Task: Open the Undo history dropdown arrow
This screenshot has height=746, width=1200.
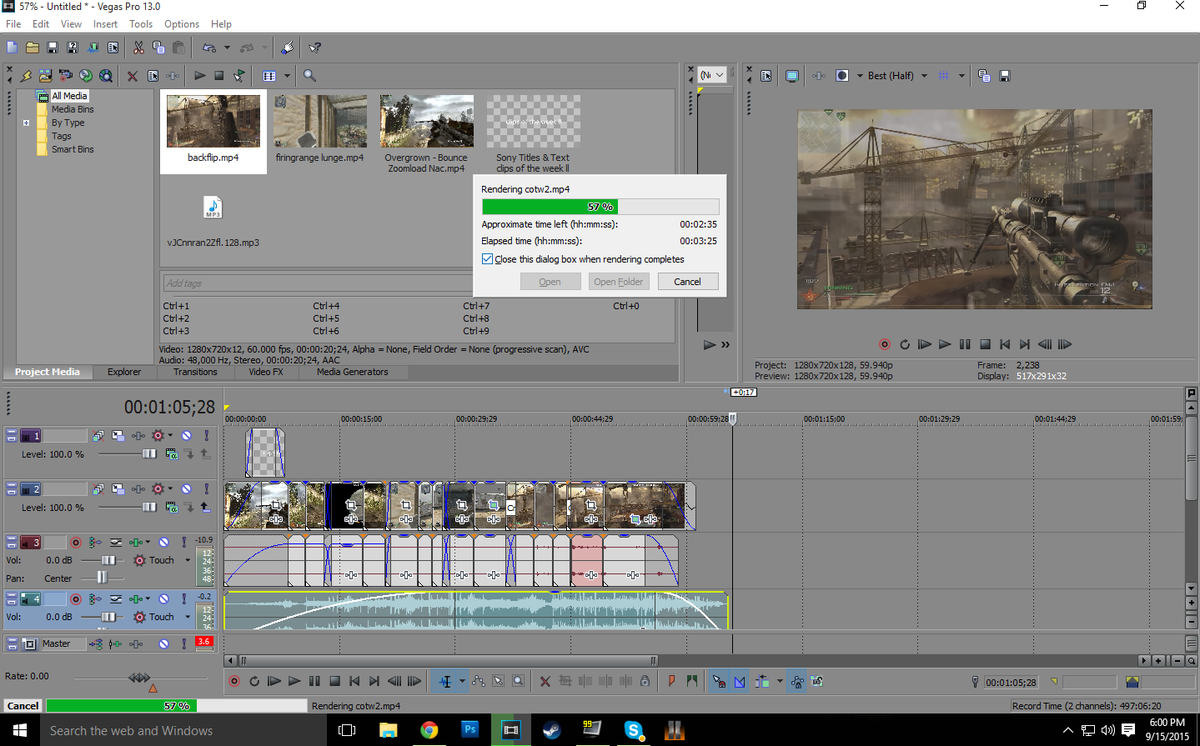Action: 227,47
